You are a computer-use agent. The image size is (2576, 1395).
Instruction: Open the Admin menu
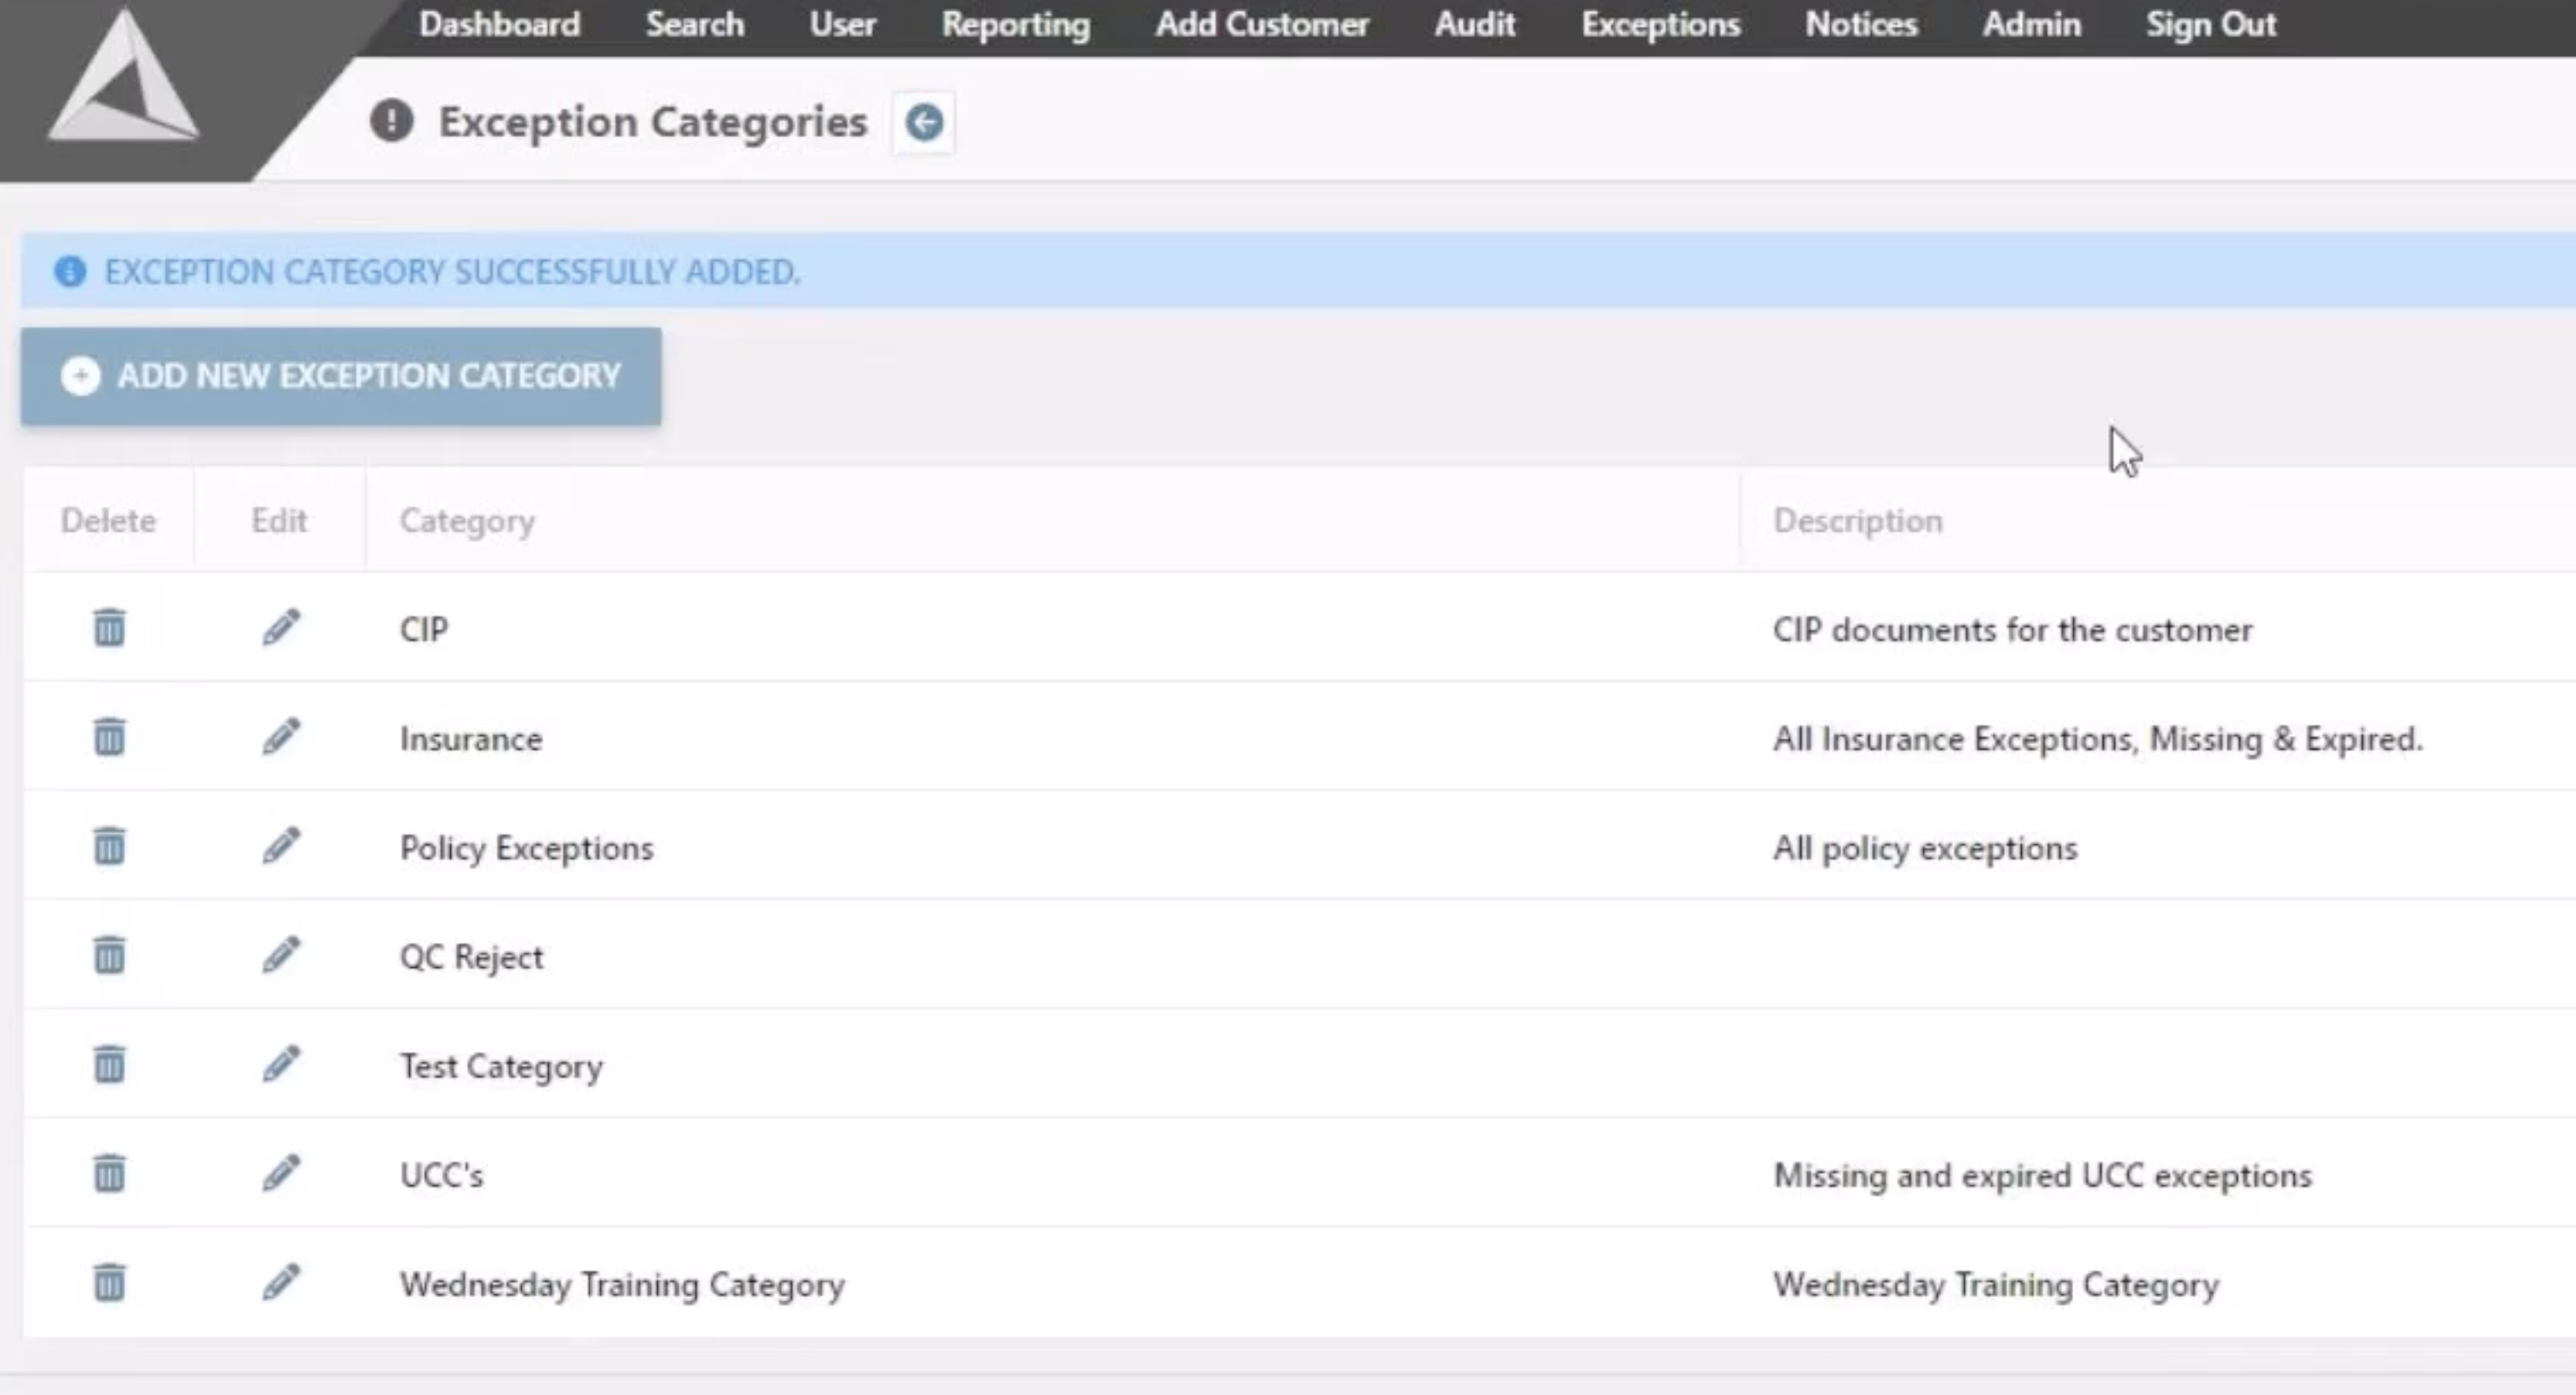click(x=2031, y=24)
